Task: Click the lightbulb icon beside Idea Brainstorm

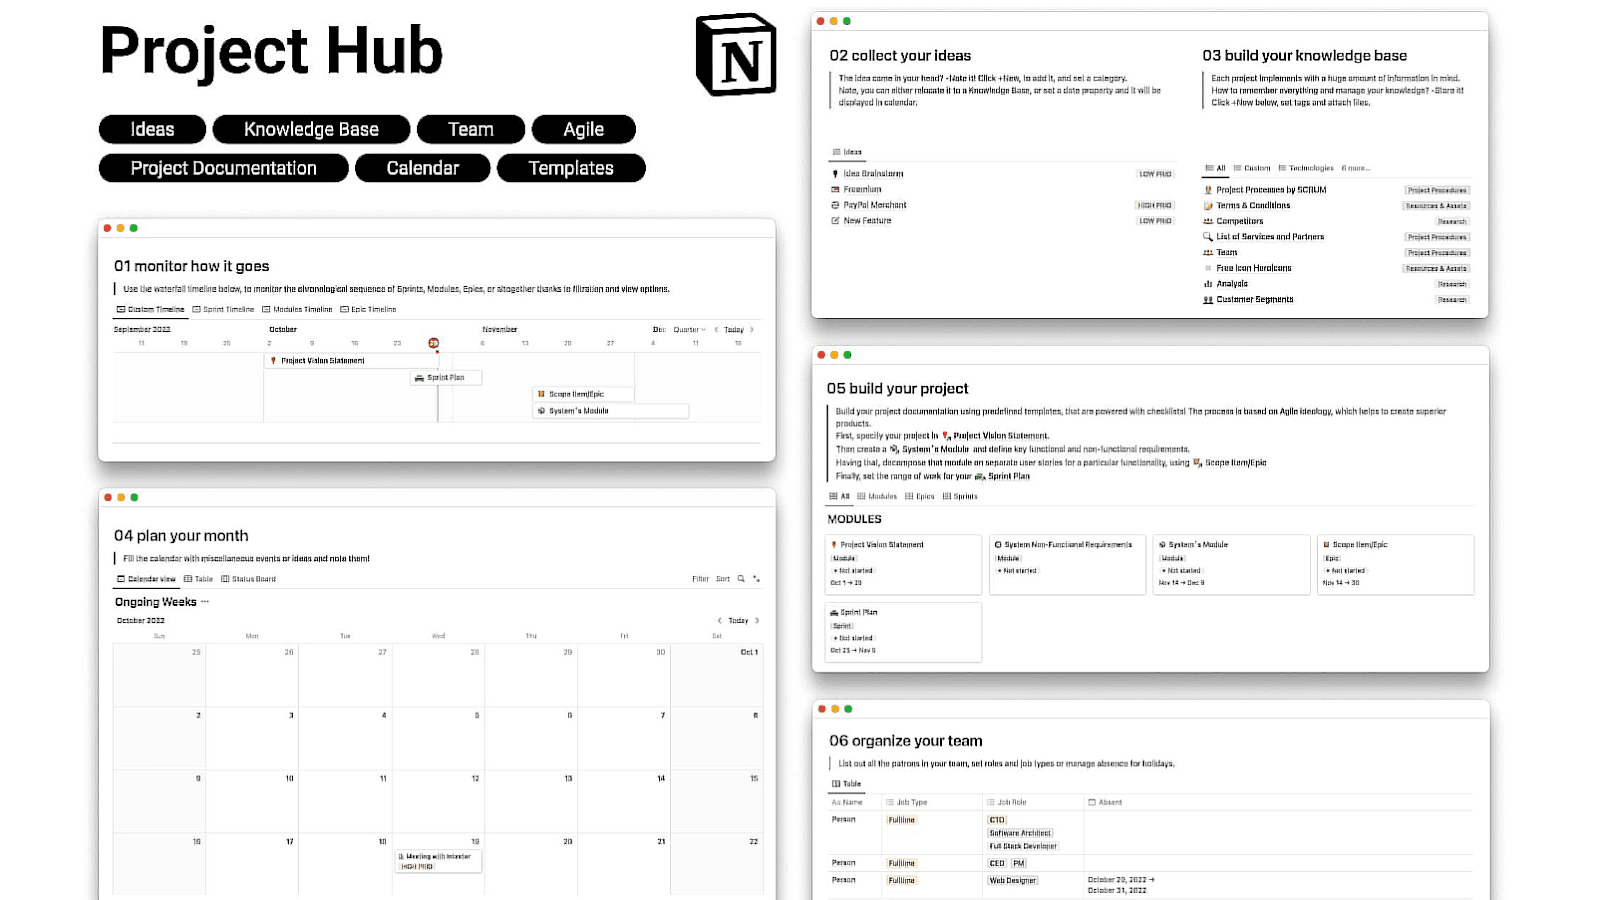Action: coord(836,173)
